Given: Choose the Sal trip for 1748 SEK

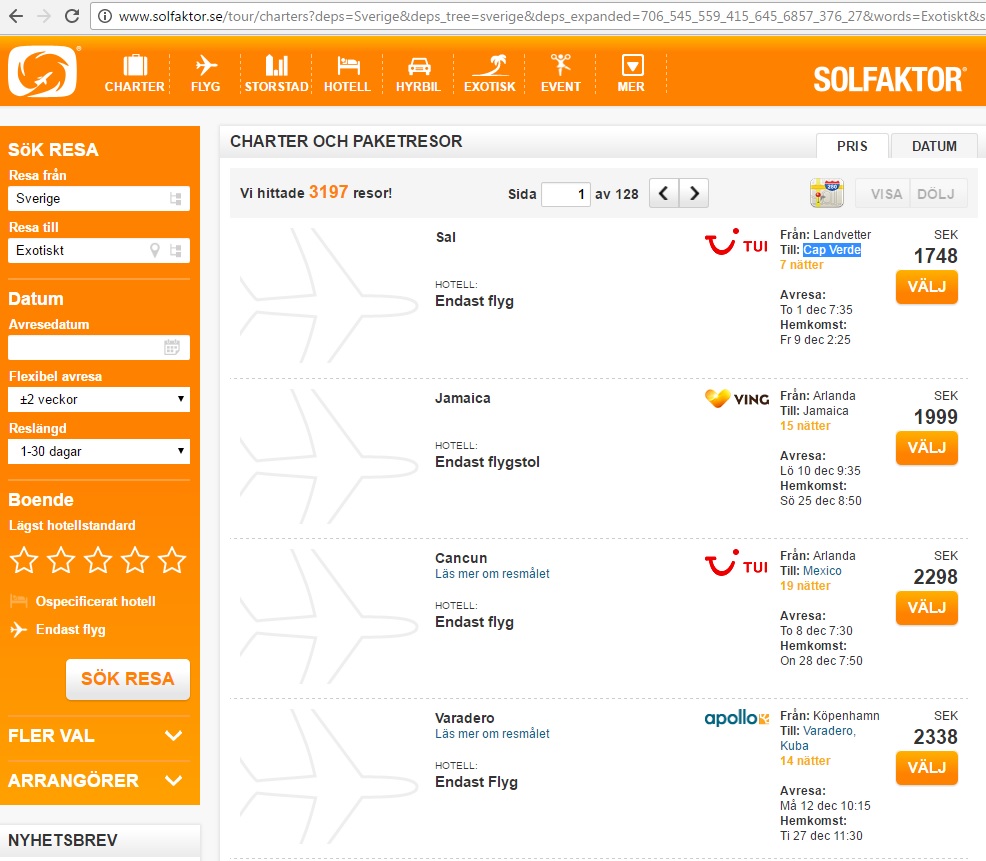Looking at the screenshot, I should [x=926, y=287].
